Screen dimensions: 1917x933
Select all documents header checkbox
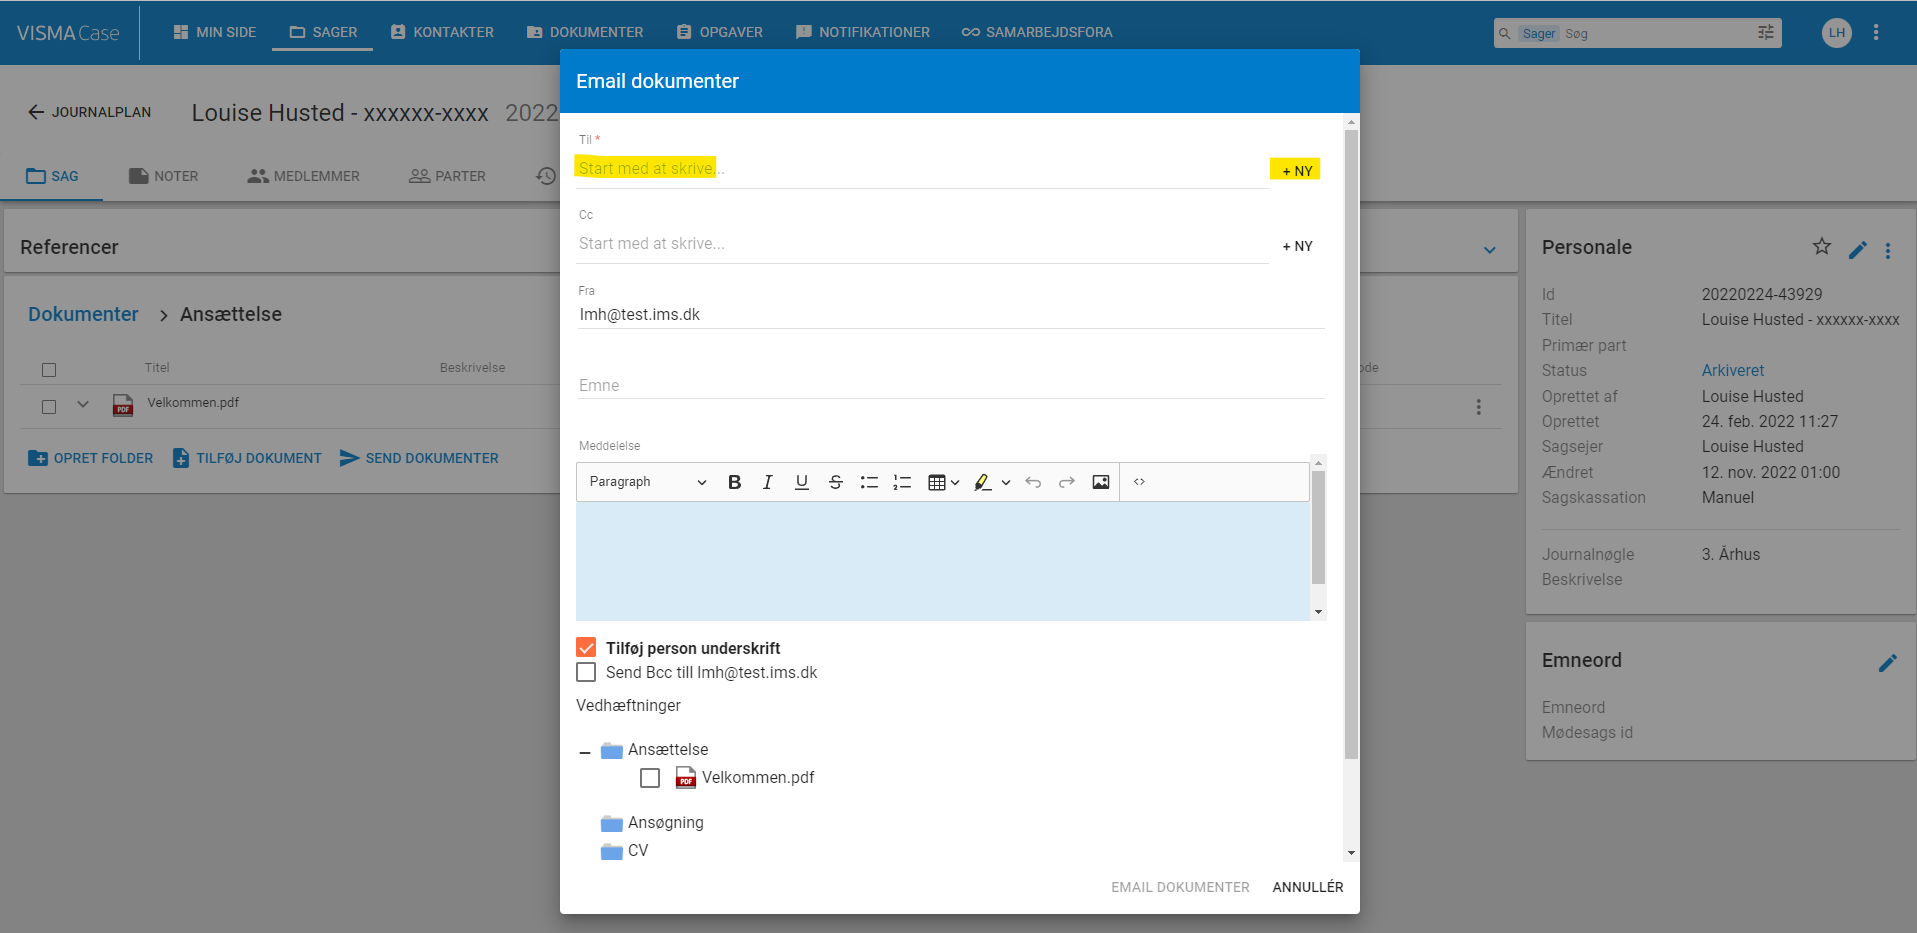click(x=49, y=370)
